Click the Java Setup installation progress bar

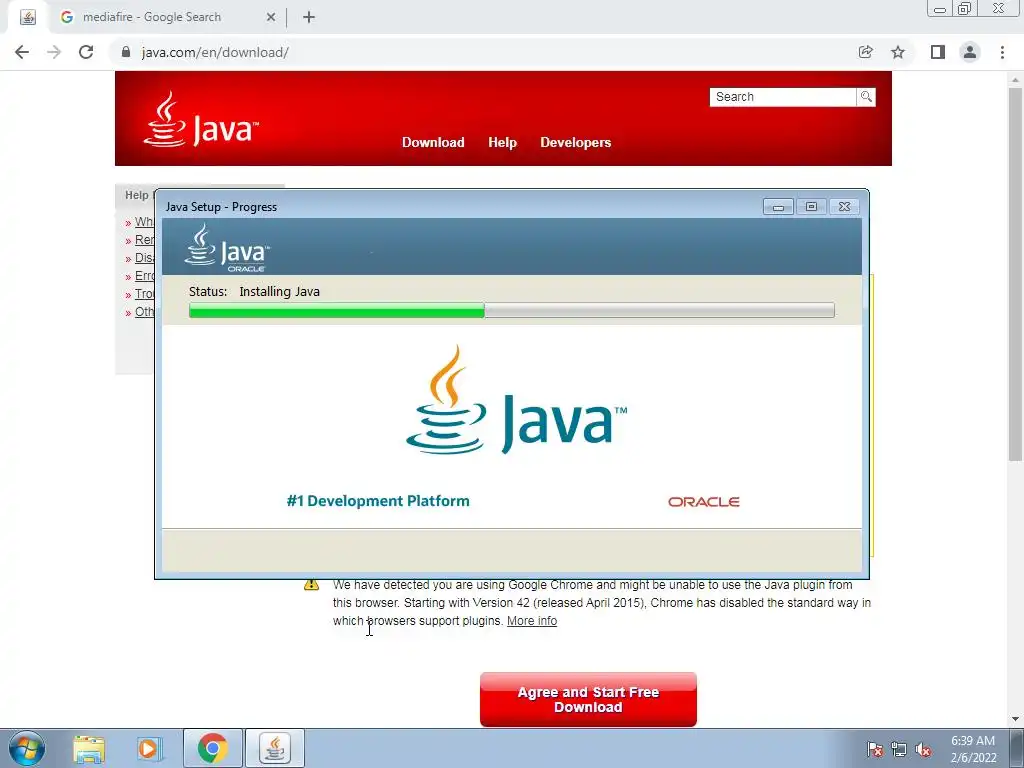coord(511,310)
